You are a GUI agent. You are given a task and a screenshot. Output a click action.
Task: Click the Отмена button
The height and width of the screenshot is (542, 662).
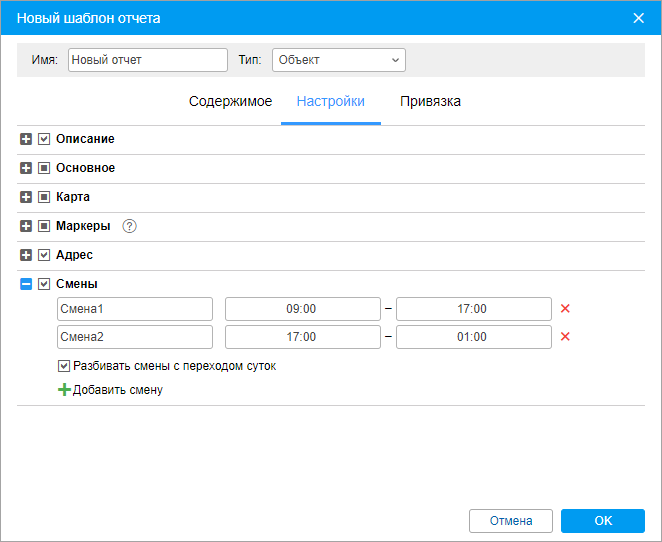coord(510,521)
